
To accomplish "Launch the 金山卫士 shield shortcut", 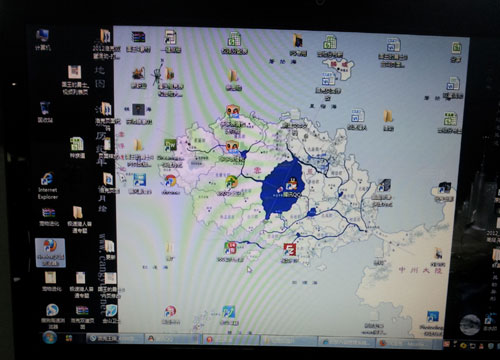I will [x=112, y=314].
